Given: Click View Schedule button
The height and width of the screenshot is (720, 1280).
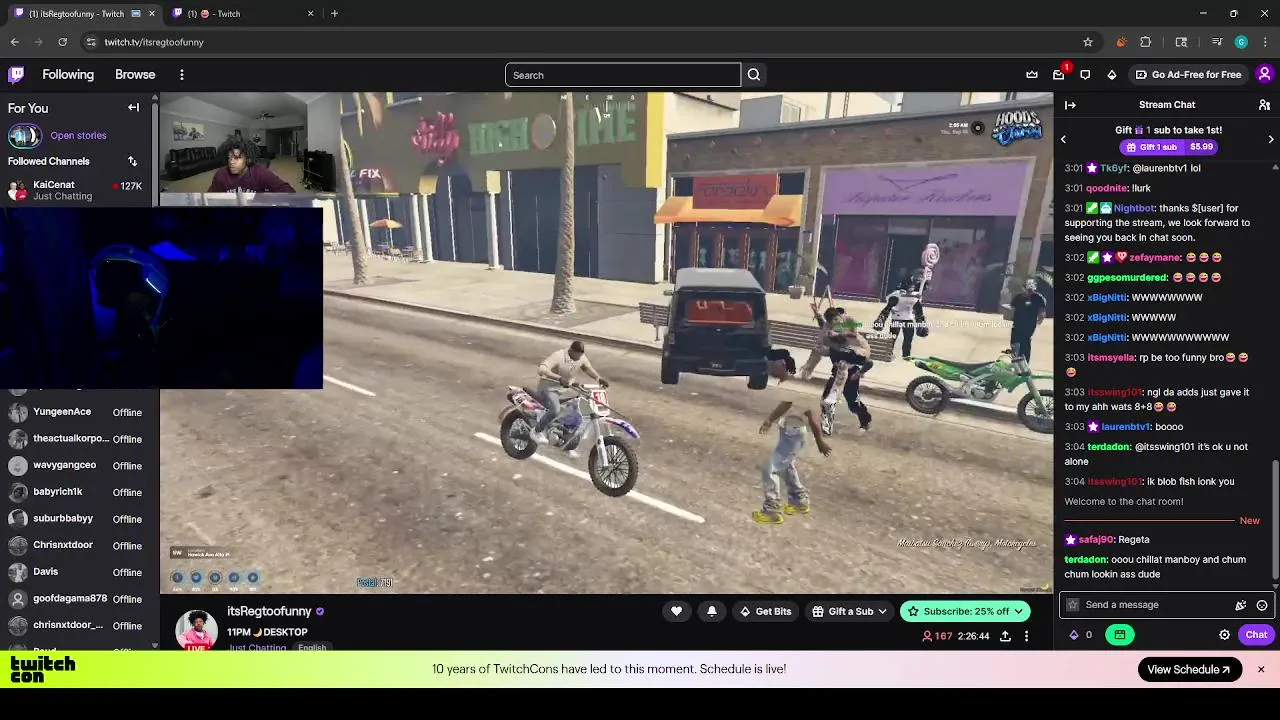Looking at the screenshot, I should click(x=1189, y=669).
